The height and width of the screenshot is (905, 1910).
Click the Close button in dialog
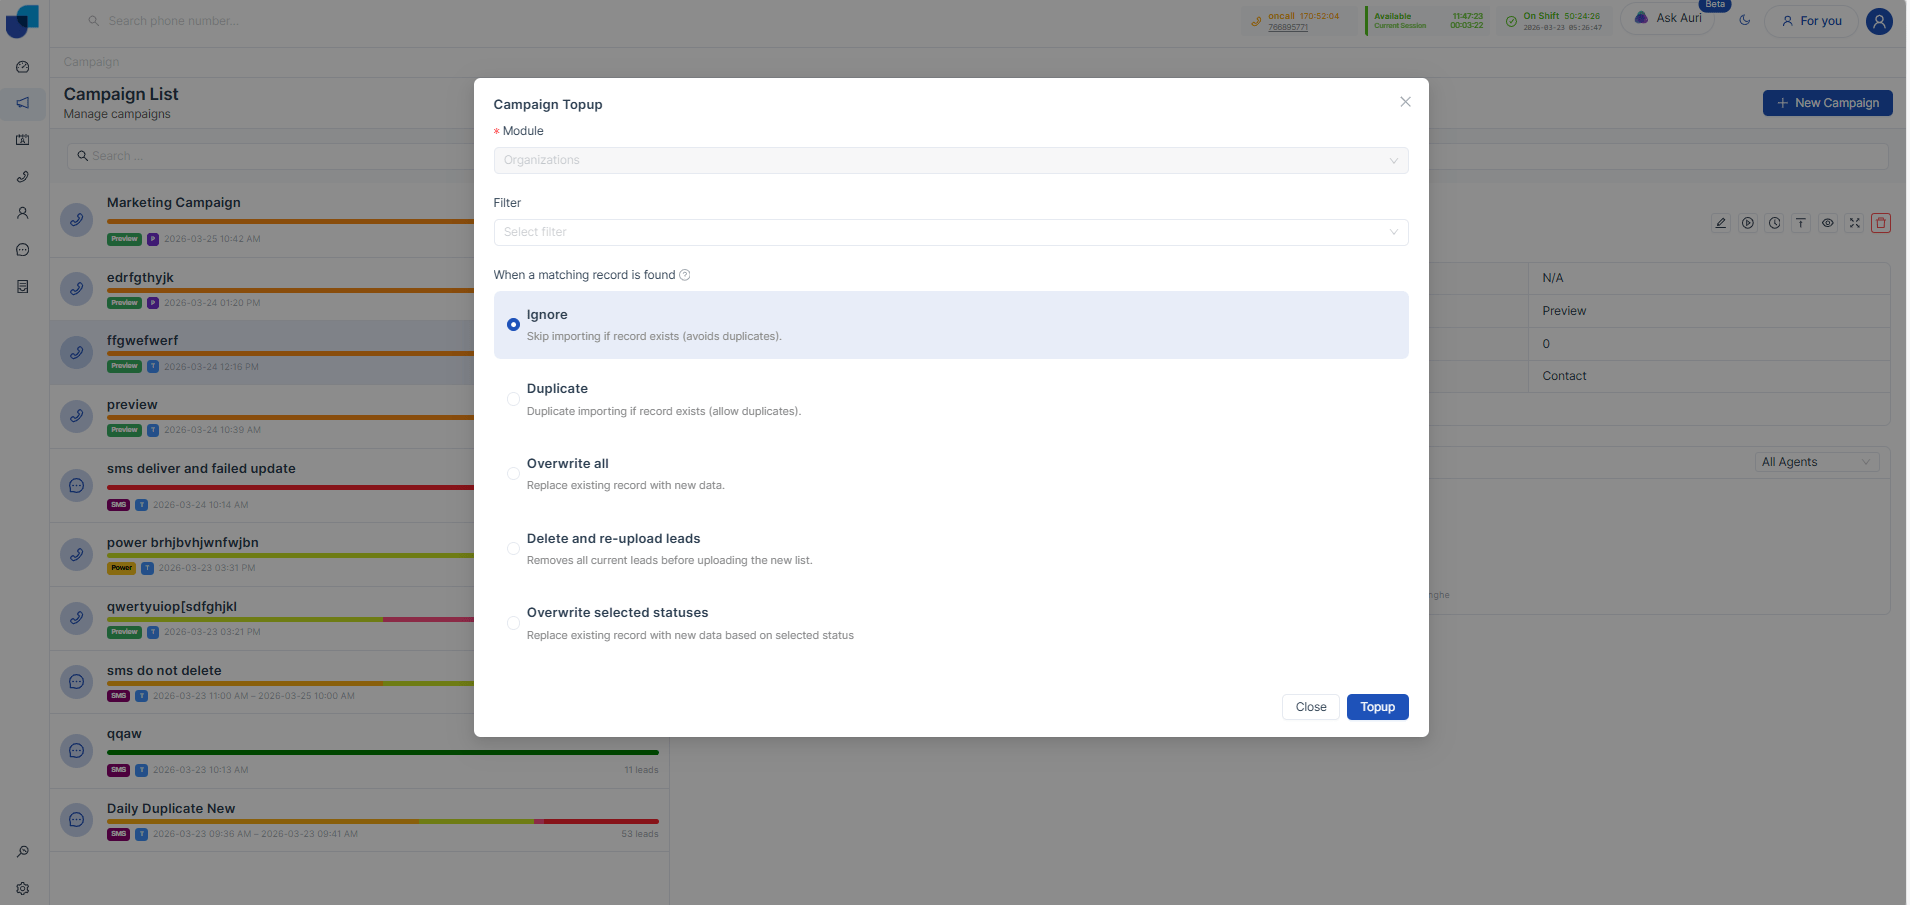[1311, 707]
